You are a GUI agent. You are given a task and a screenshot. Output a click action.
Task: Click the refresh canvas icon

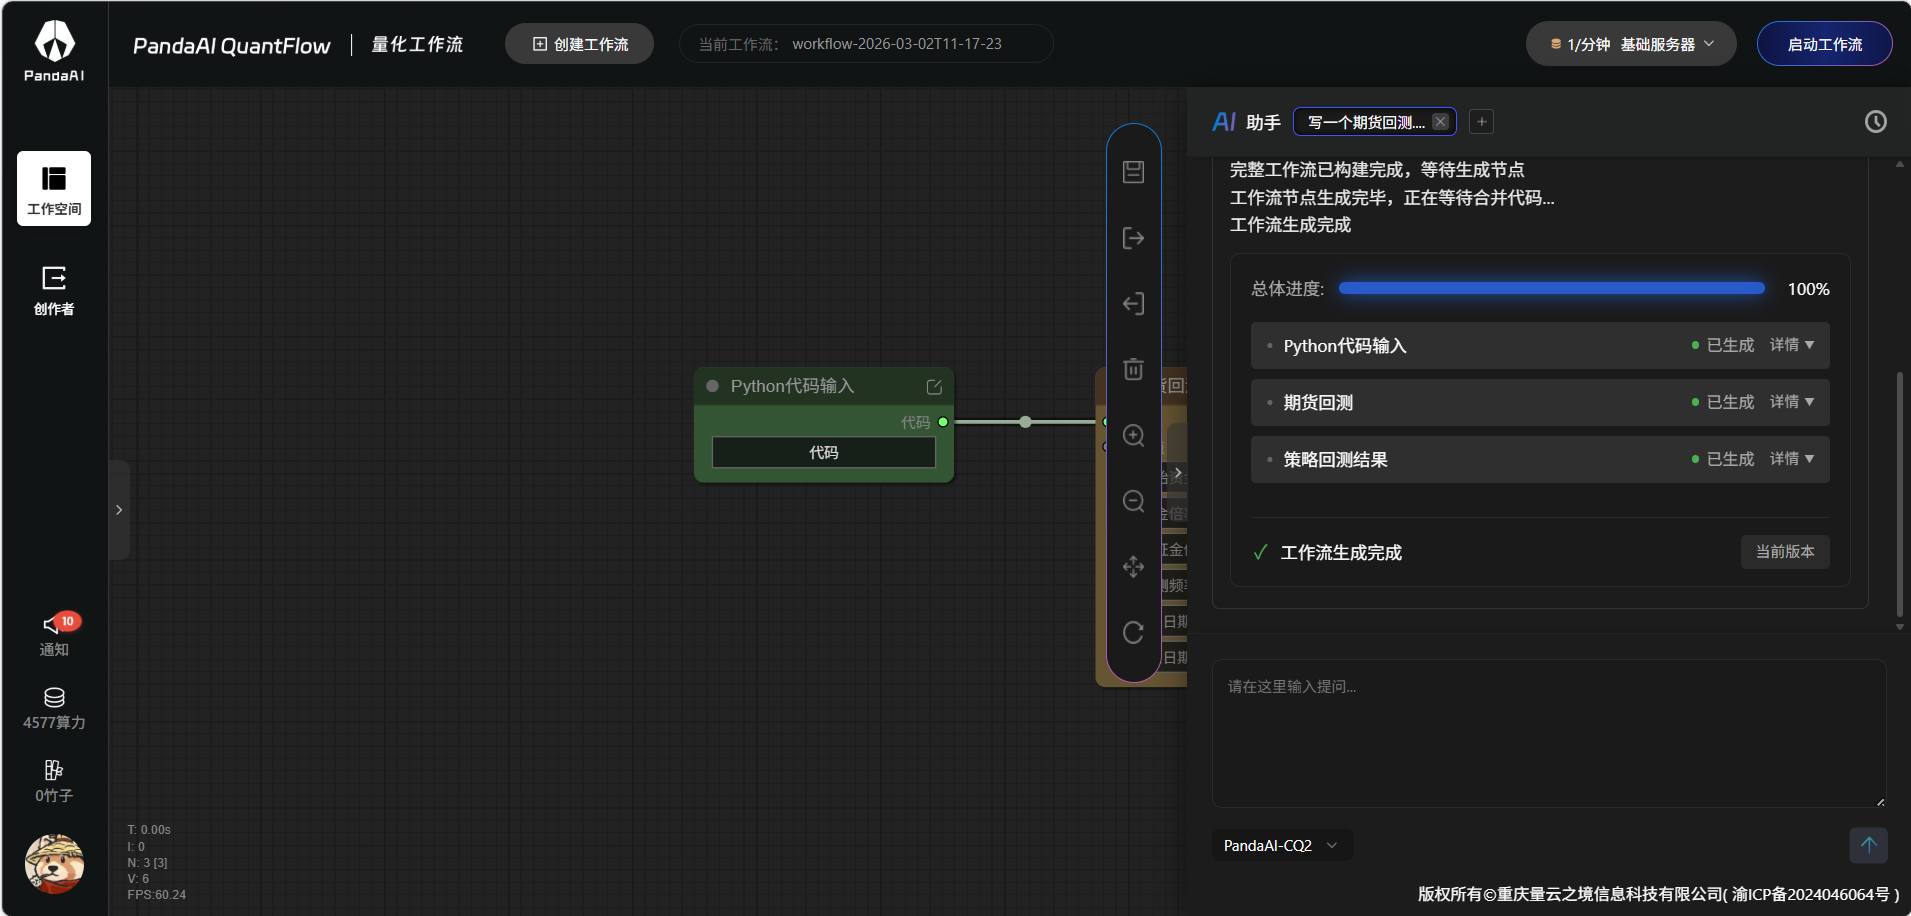click(1133, 633)
